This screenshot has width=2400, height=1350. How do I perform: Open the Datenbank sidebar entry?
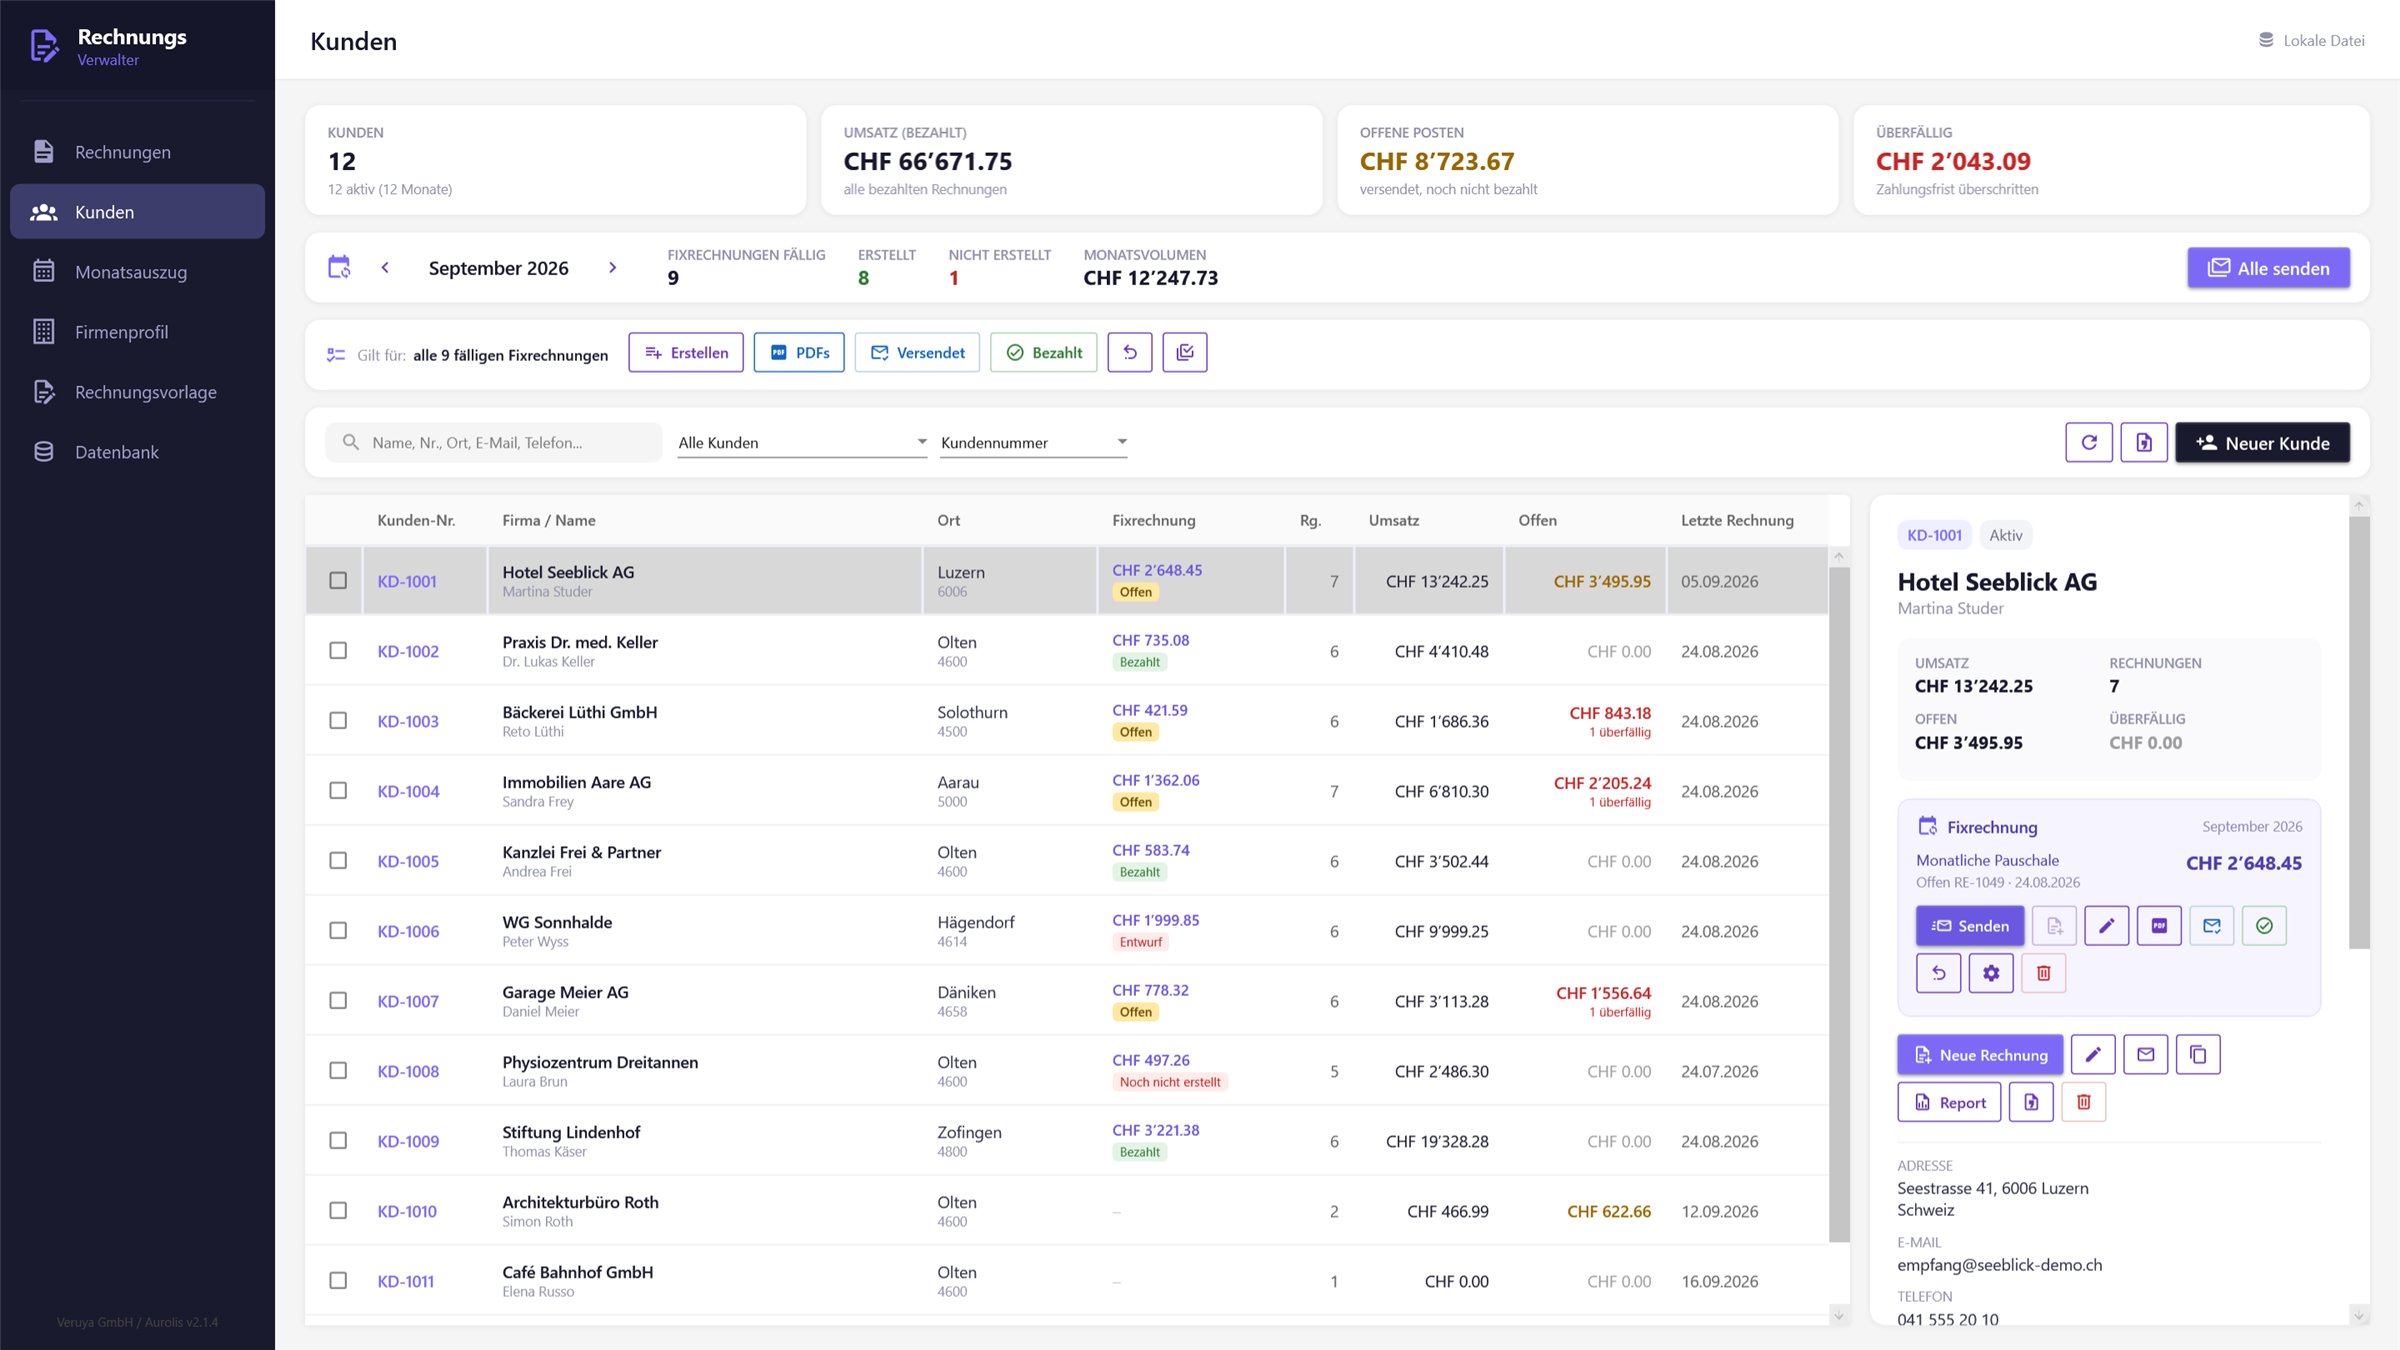[137, 452]
